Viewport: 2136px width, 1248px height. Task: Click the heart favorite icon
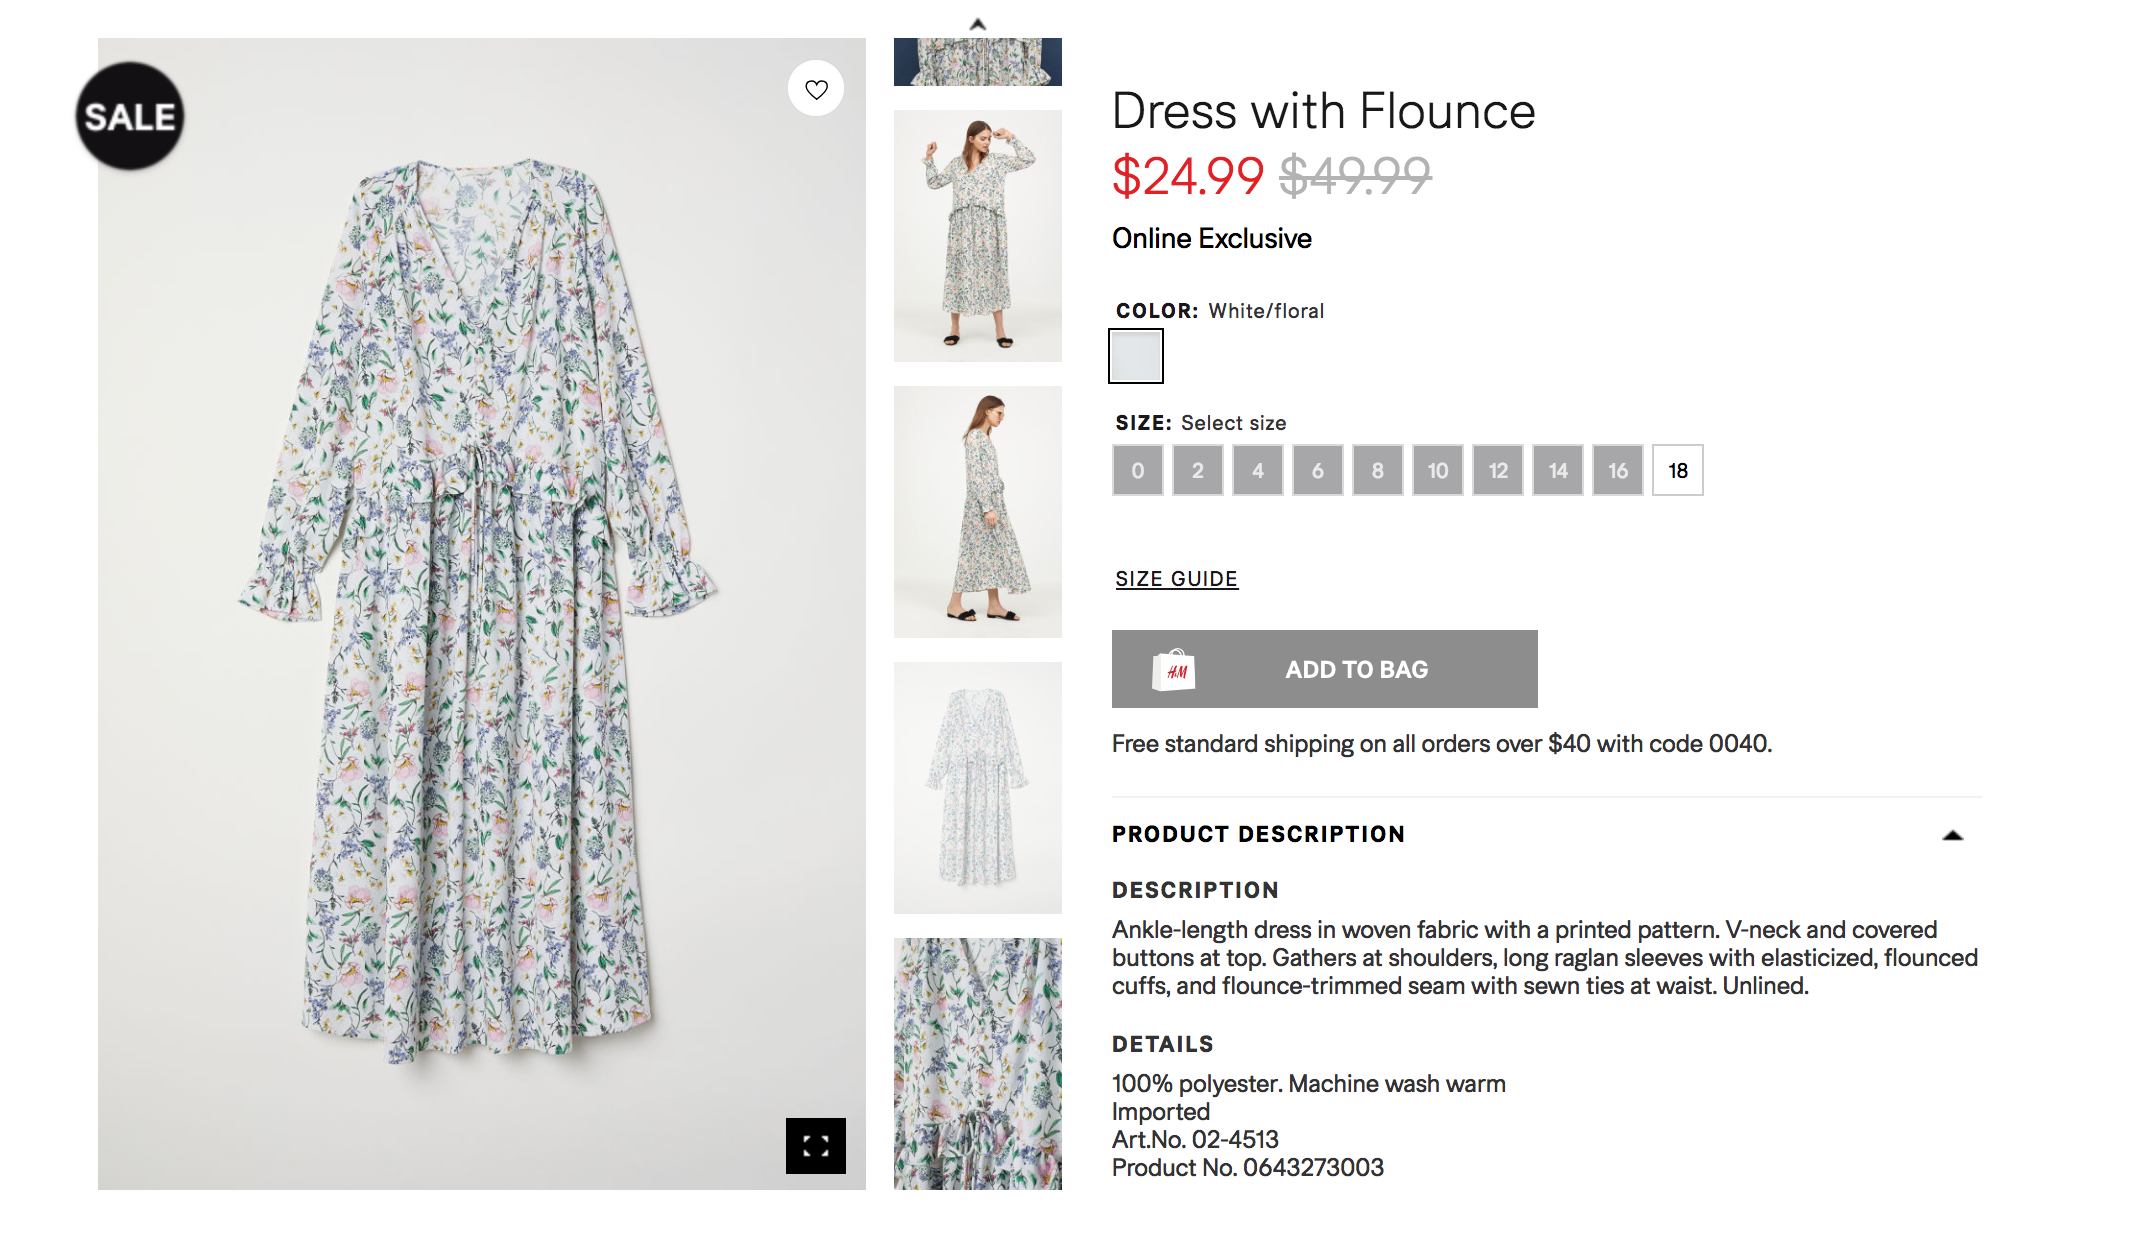click(x=816, y=89)
